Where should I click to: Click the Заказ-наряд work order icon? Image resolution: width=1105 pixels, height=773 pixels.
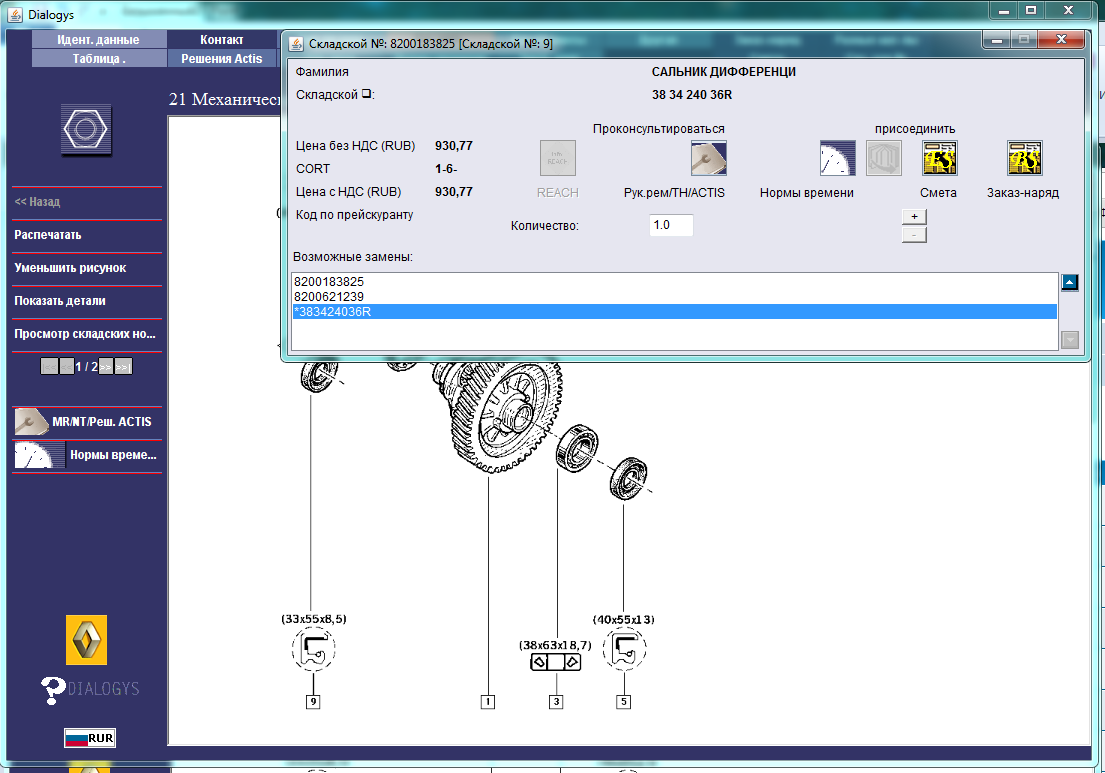pyautogui.click(x=1025, y=158)
